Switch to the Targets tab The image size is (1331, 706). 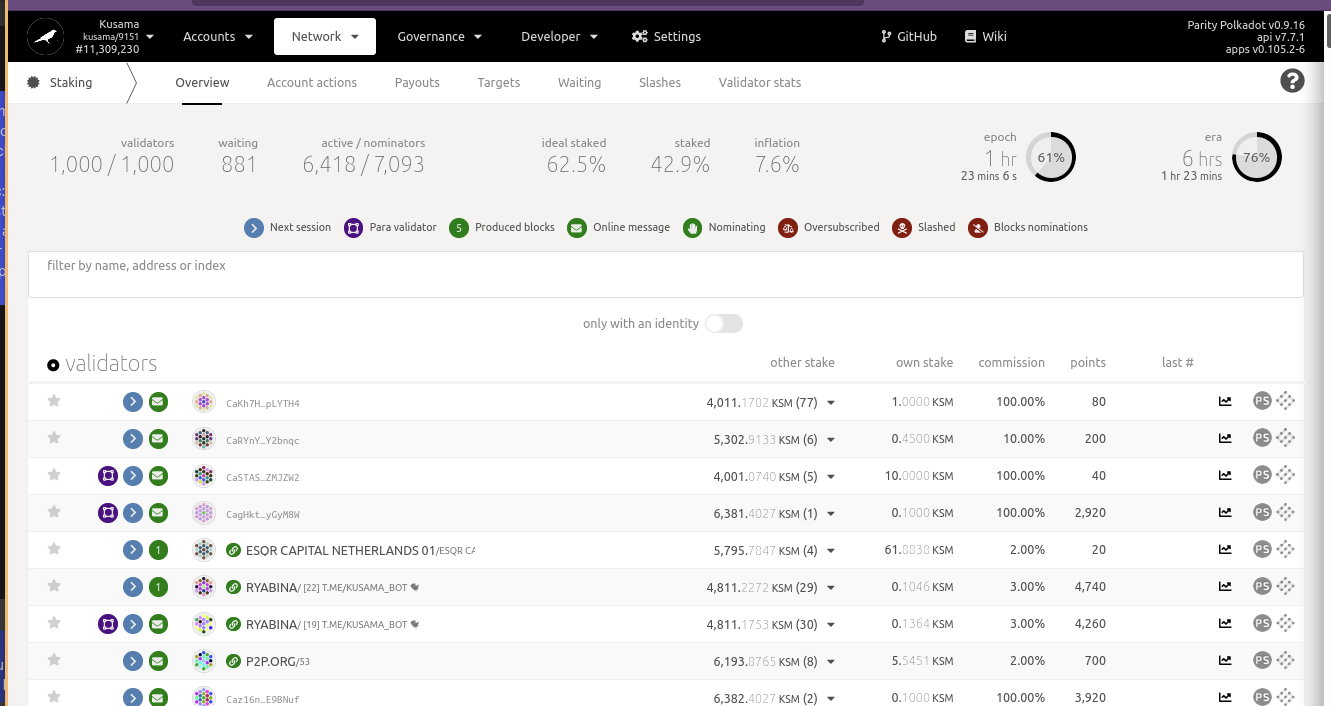point(499,82)
